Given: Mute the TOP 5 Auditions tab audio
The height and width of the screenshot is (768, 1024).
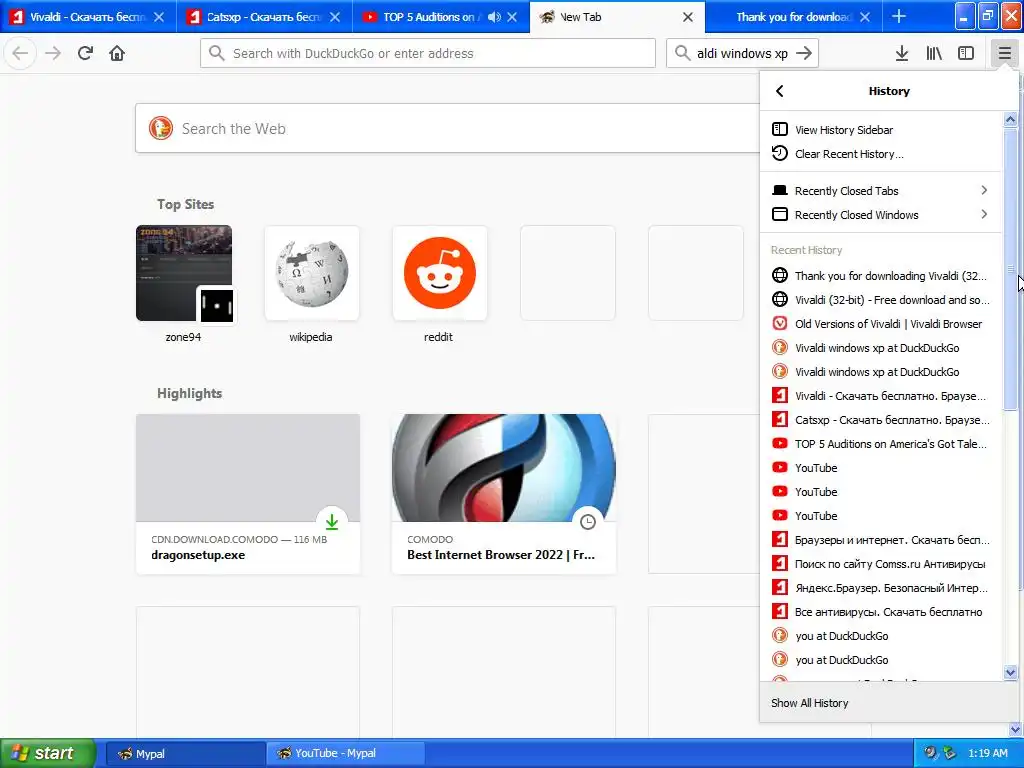Looking at the screenshot, I should [494, 17].
